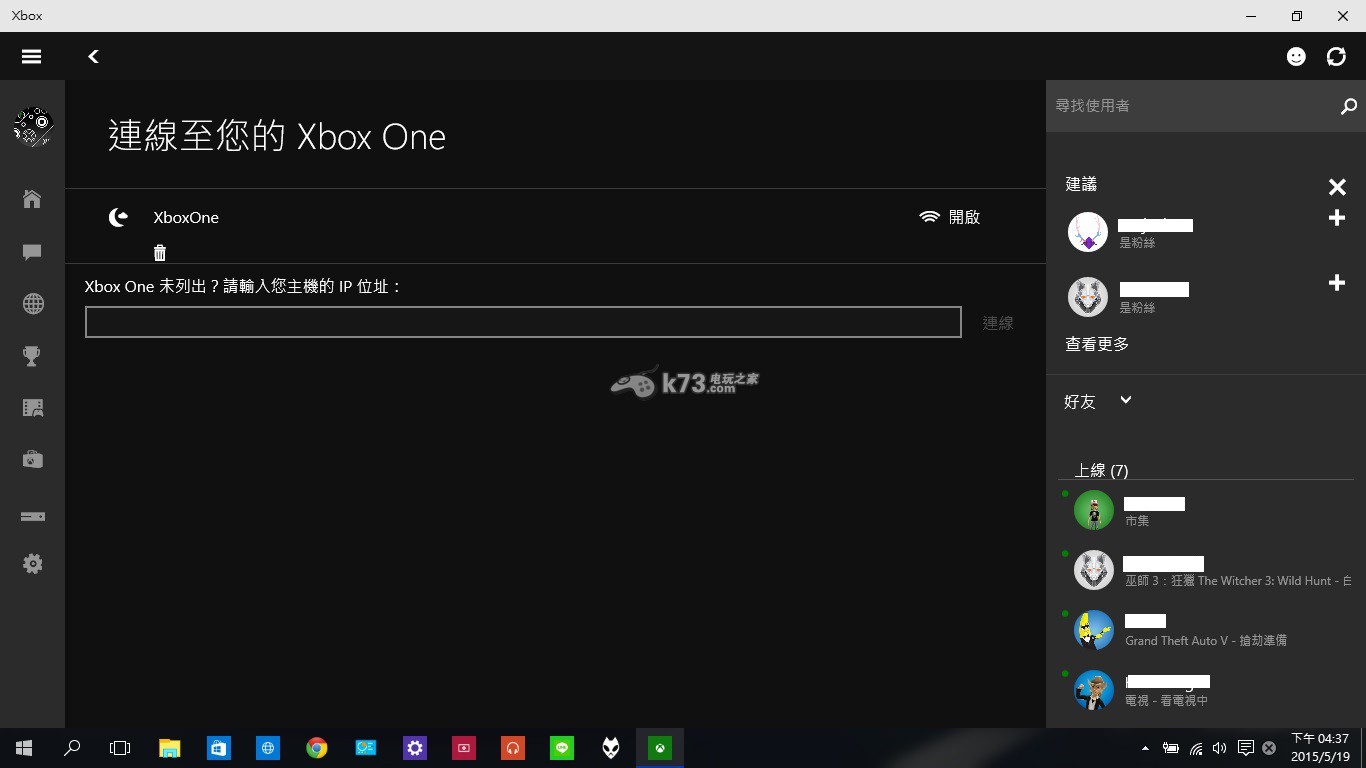Open the volume control in tray
Viewport: 1366px width, 768px height.
(x=1219, y=748)
